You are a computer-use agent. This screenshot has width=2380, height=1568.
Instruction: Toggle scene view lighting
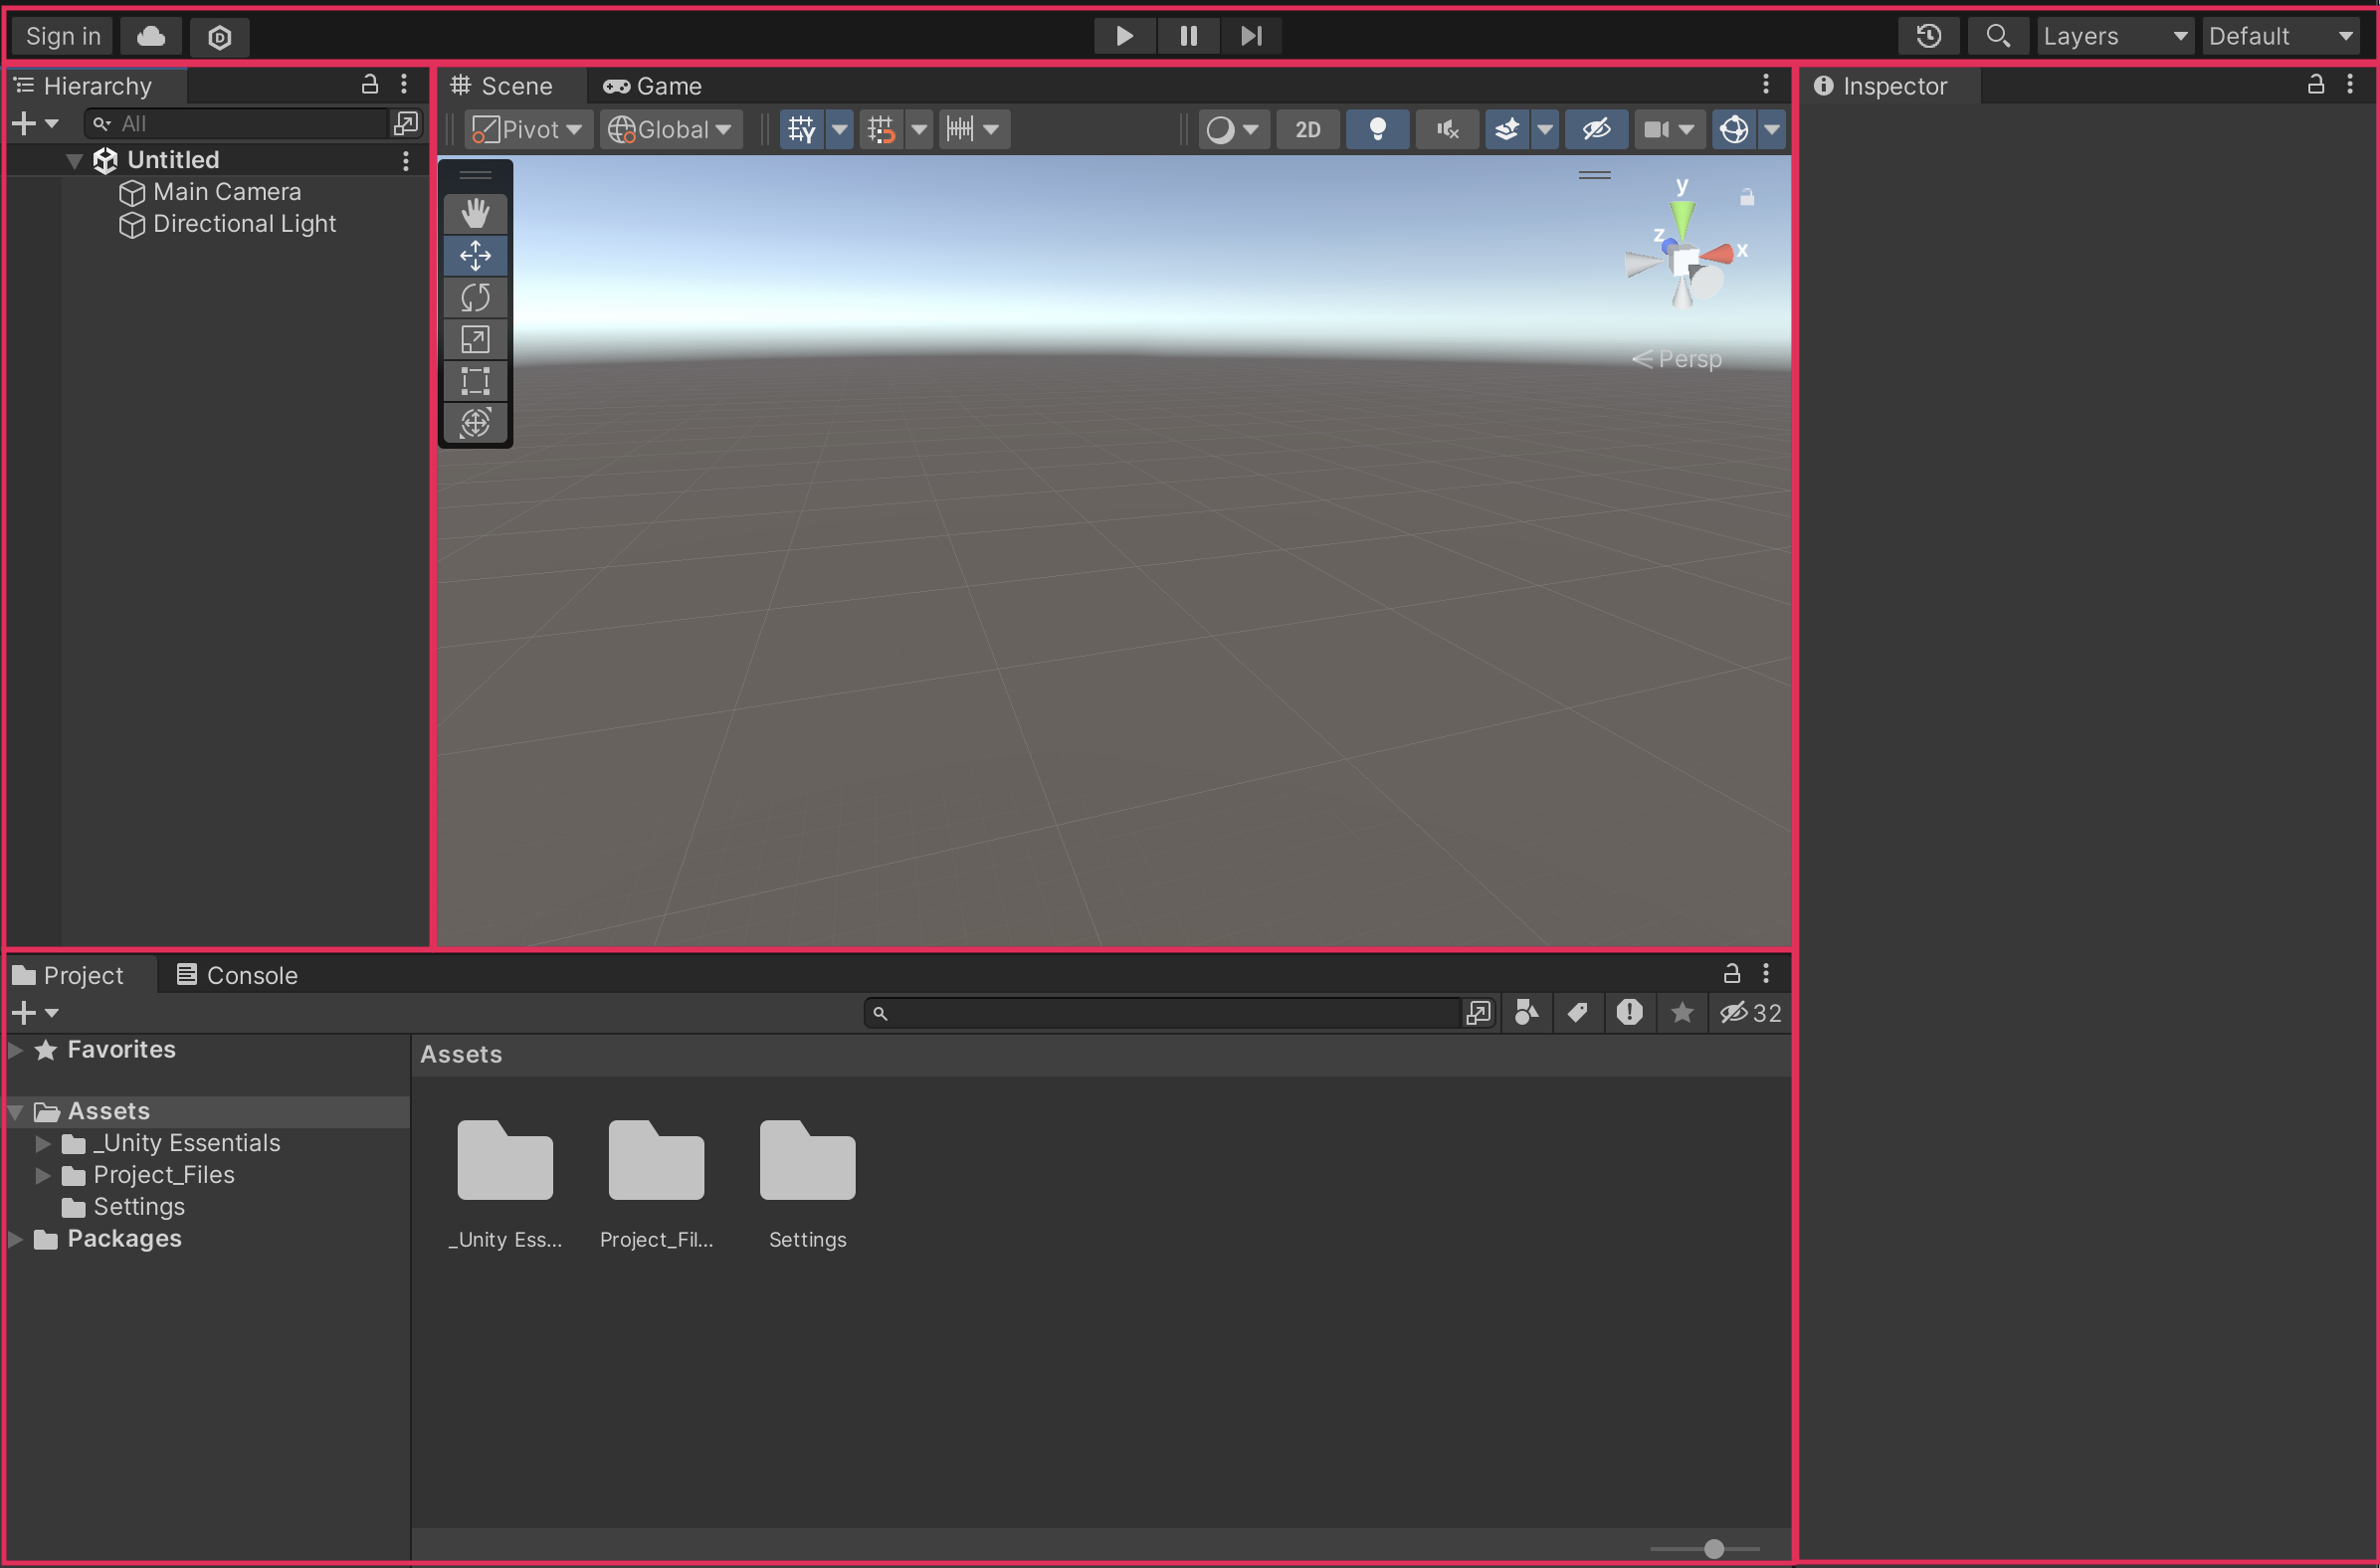pos(1378,129)
